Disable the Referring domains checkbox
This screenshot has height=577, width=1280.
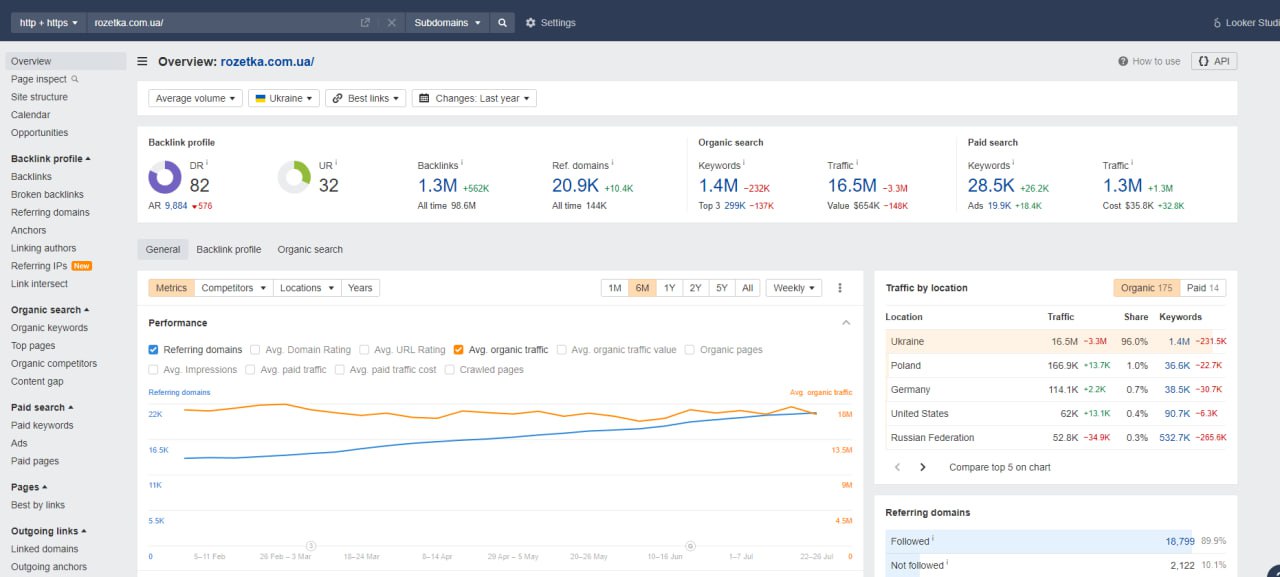(153, 349)
